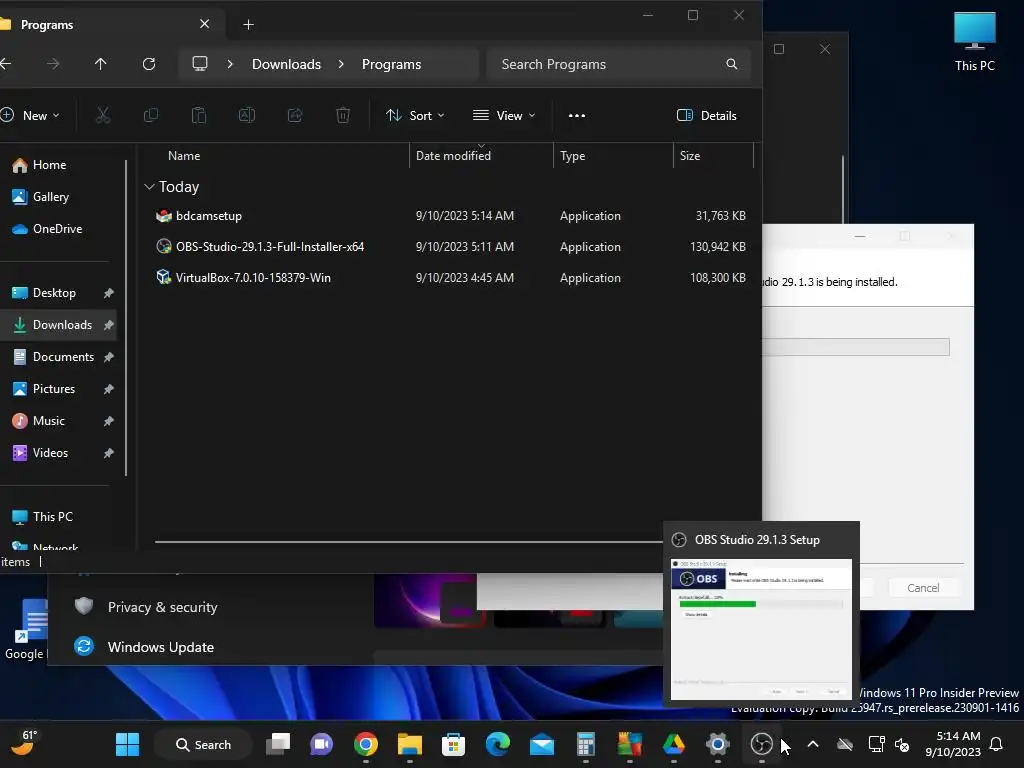Open the notification bell in system tray
1024x768 pixels.
(x=997, y=744)
